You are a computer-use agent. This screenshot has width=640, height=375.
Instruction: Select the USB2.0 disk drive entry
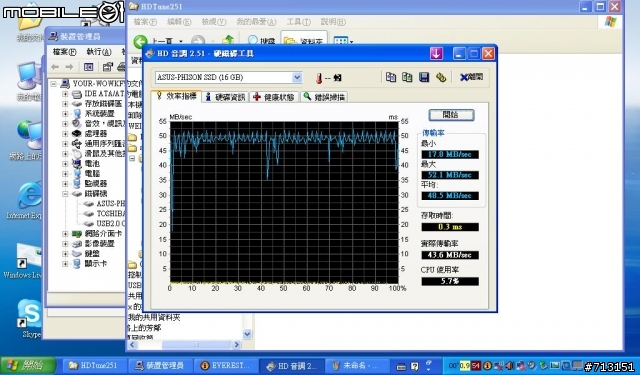click(x=104, y=224)
